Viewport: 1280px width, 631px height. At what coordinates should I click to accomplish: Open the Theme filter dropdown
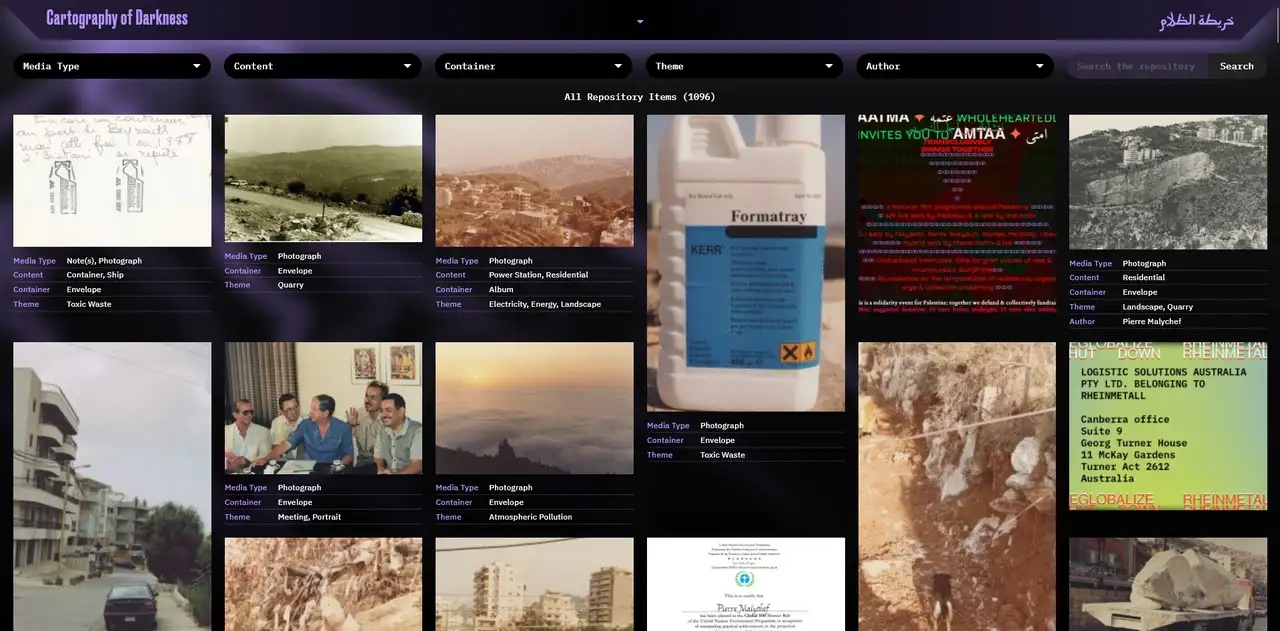pyautogui.click(x=744, y=66)
